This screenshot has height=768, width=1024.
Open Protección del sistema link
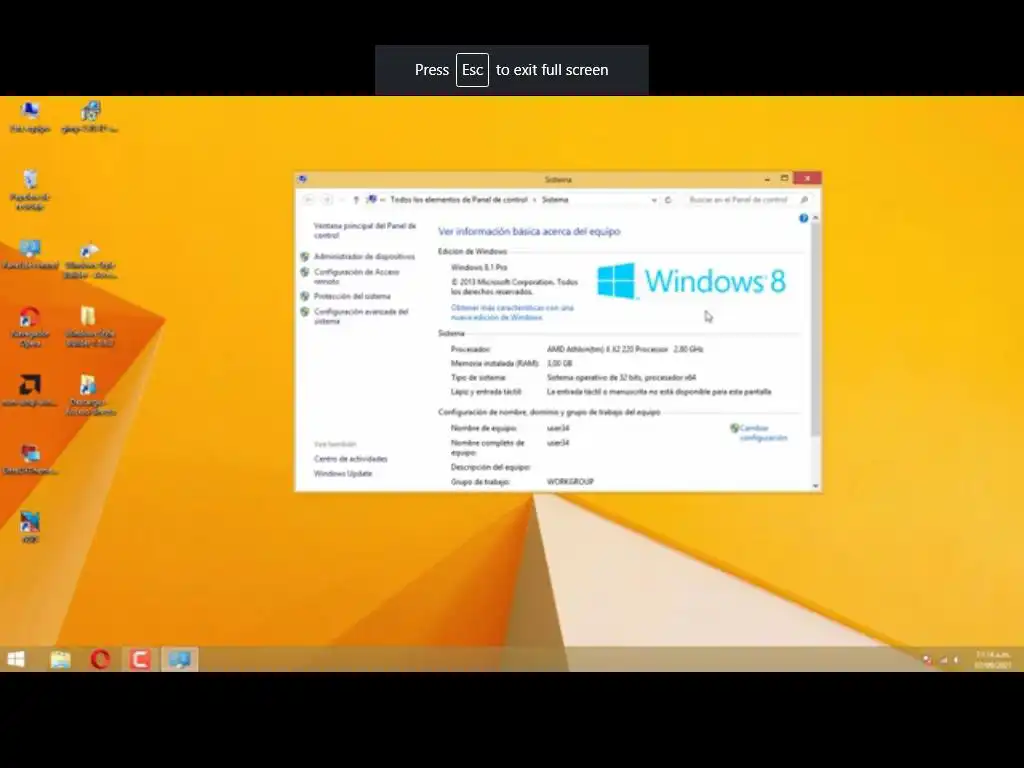click(352, 296)
